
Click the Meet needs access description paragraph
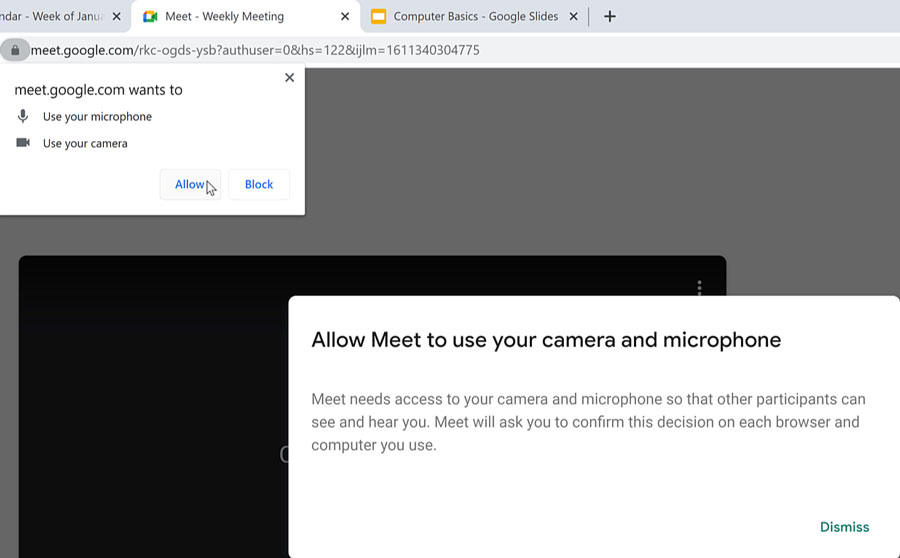coord(588,422)
